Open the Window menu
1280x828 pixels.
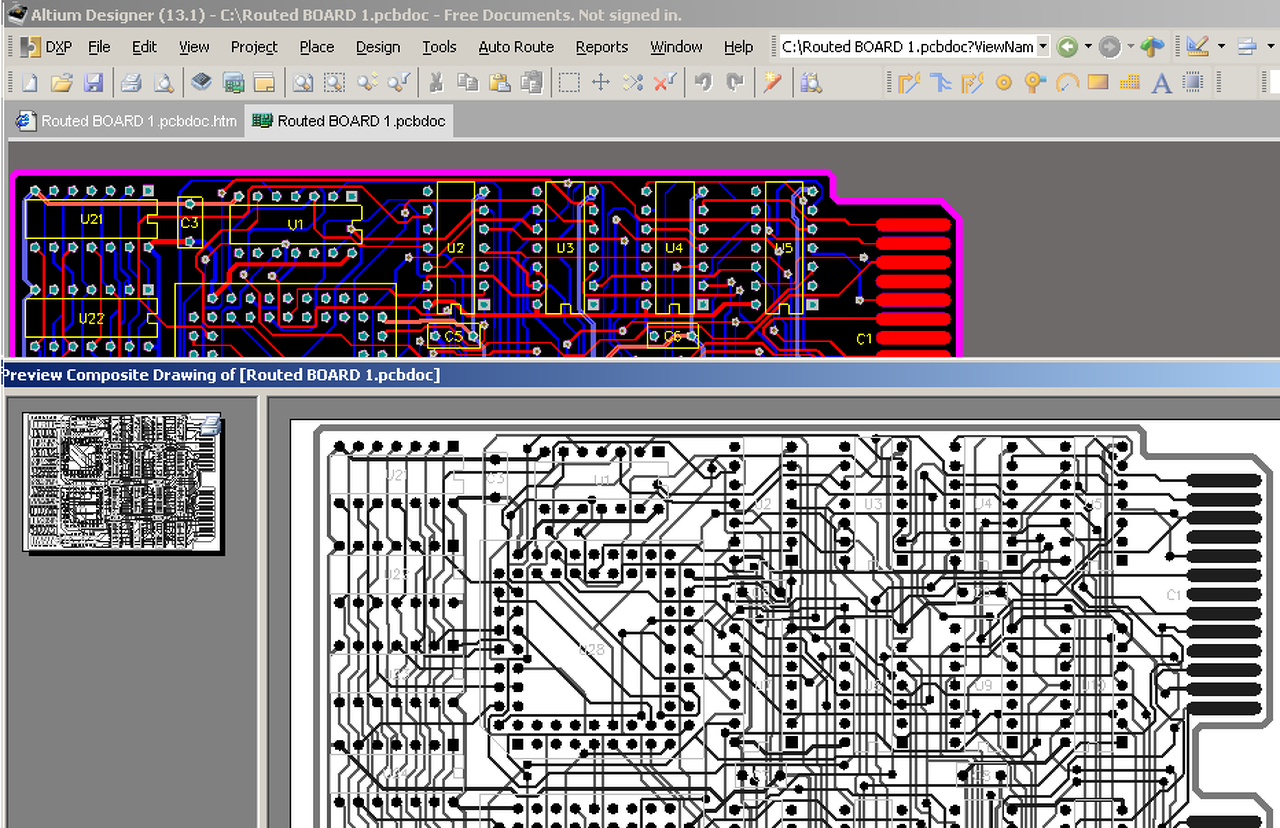676,46
